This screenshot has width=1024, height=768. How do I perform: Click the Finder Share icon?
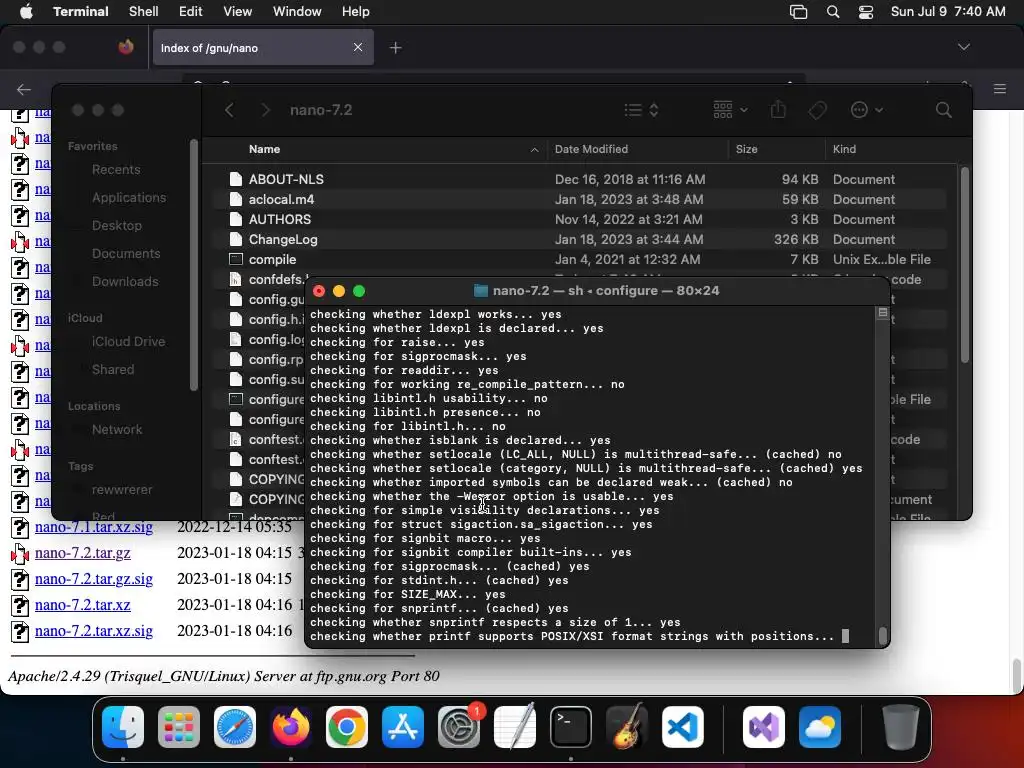[778, 109]
